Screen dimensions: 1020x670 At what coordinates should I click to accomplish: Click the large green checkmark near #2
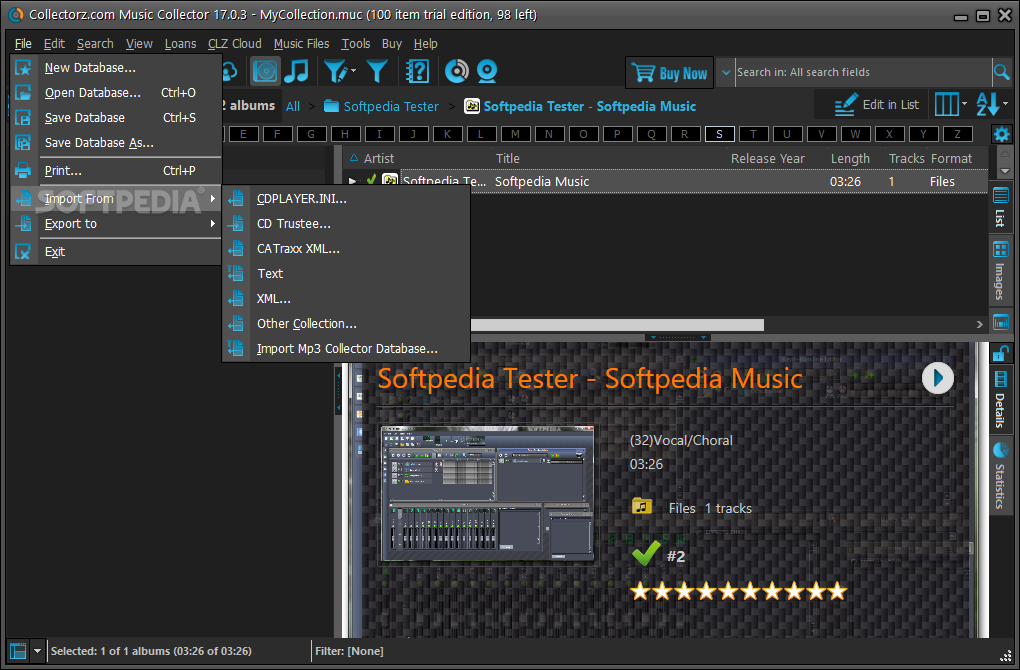click(646, 554)
